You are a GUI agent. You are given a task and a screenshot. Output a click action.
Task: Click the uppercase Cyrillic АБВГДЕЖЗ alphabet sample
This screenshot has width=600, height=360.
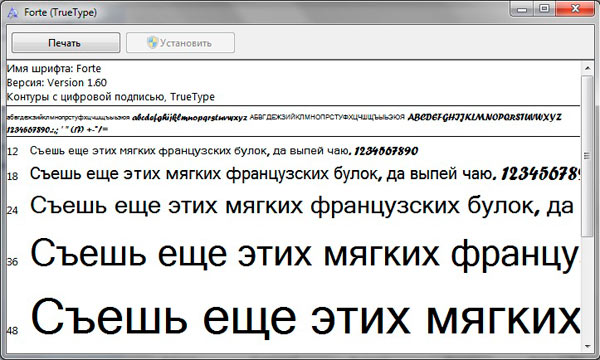click(327, 117)
